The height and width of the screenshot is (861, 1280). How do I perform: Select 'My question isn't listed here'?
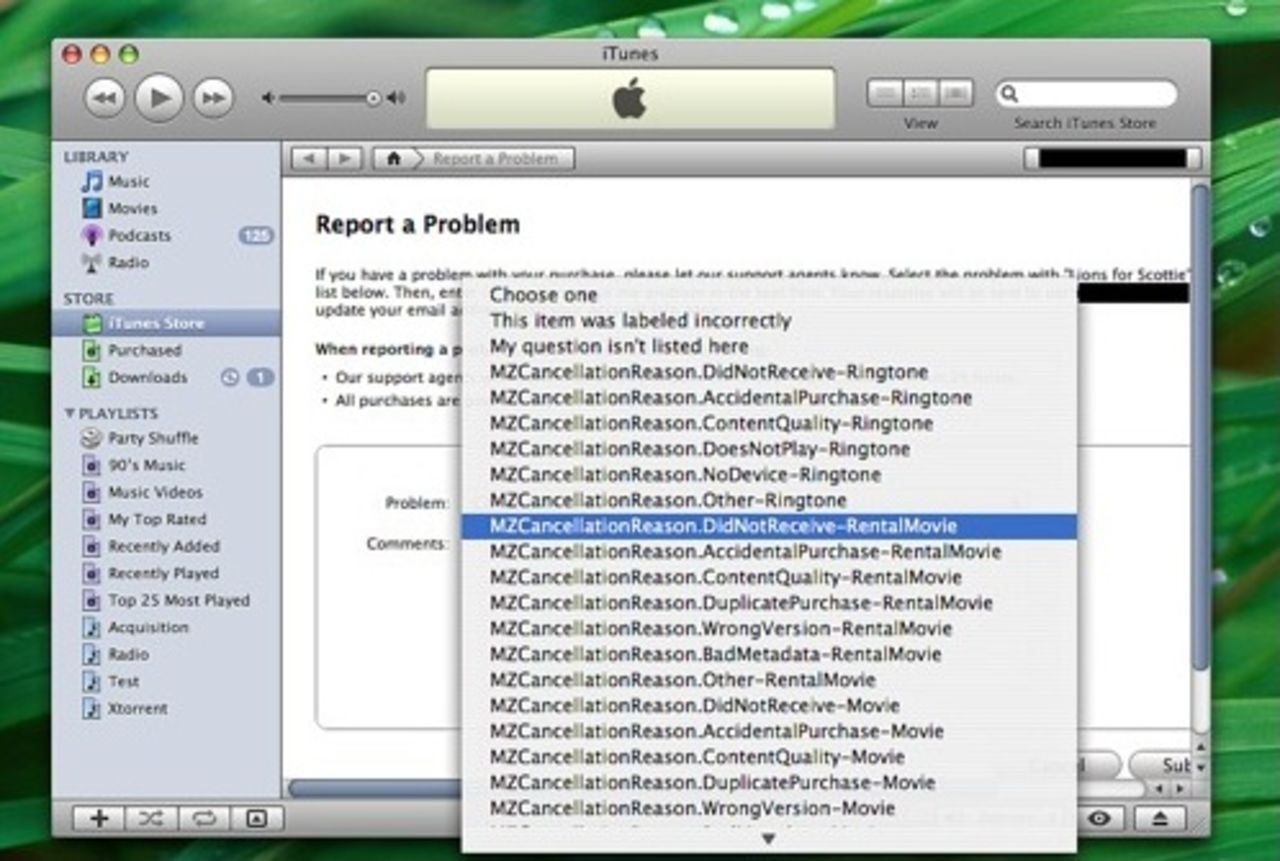pyautogui.click(x=618, y=346)
